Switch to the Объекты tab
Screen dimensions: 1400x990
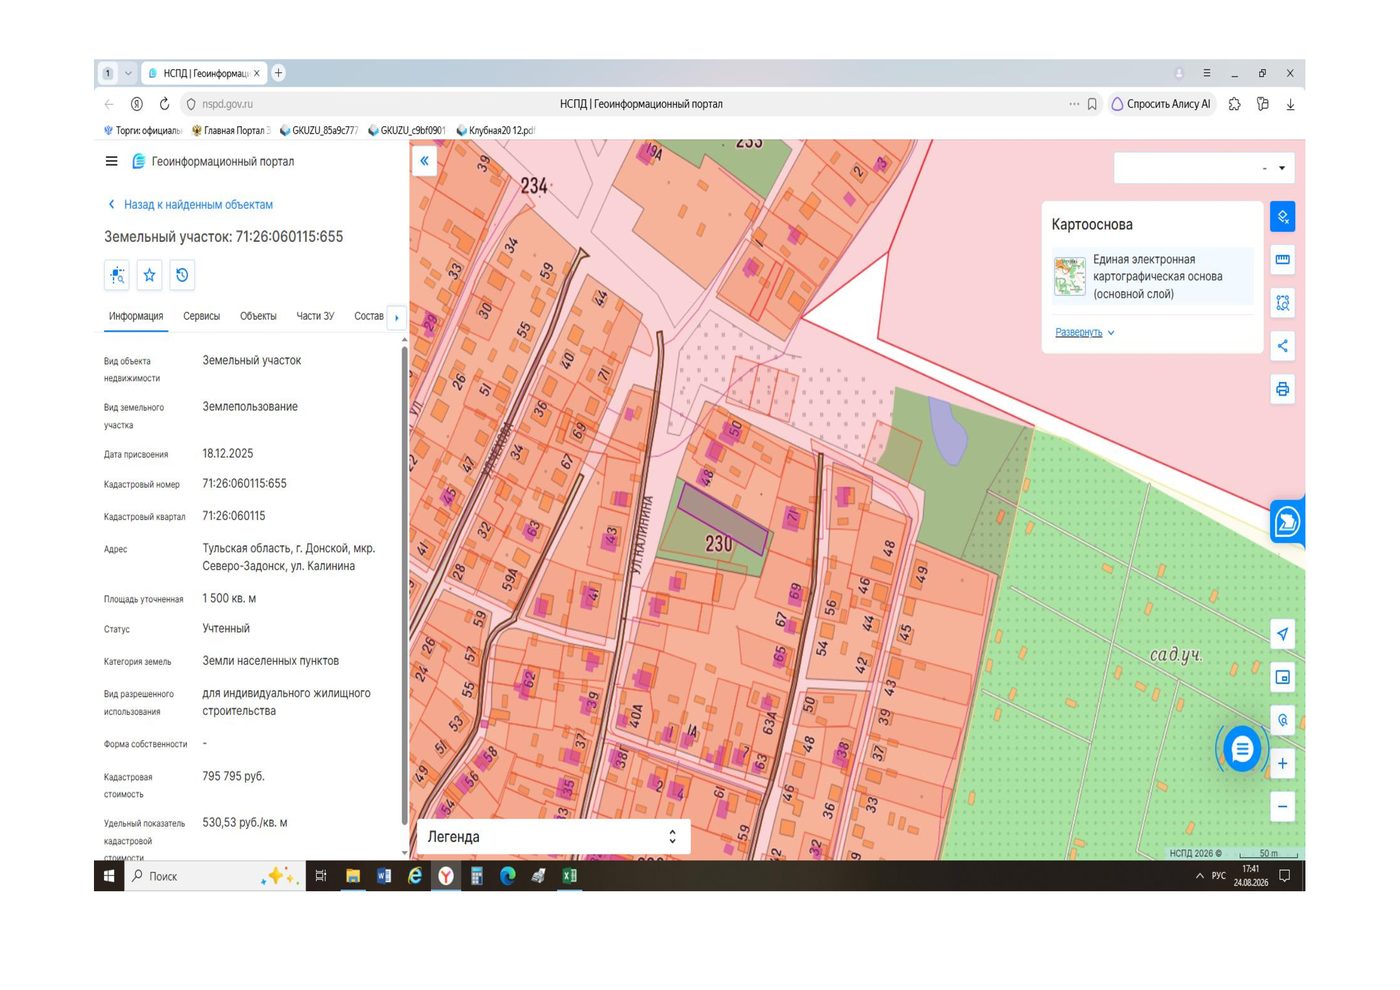click(258, 316)
